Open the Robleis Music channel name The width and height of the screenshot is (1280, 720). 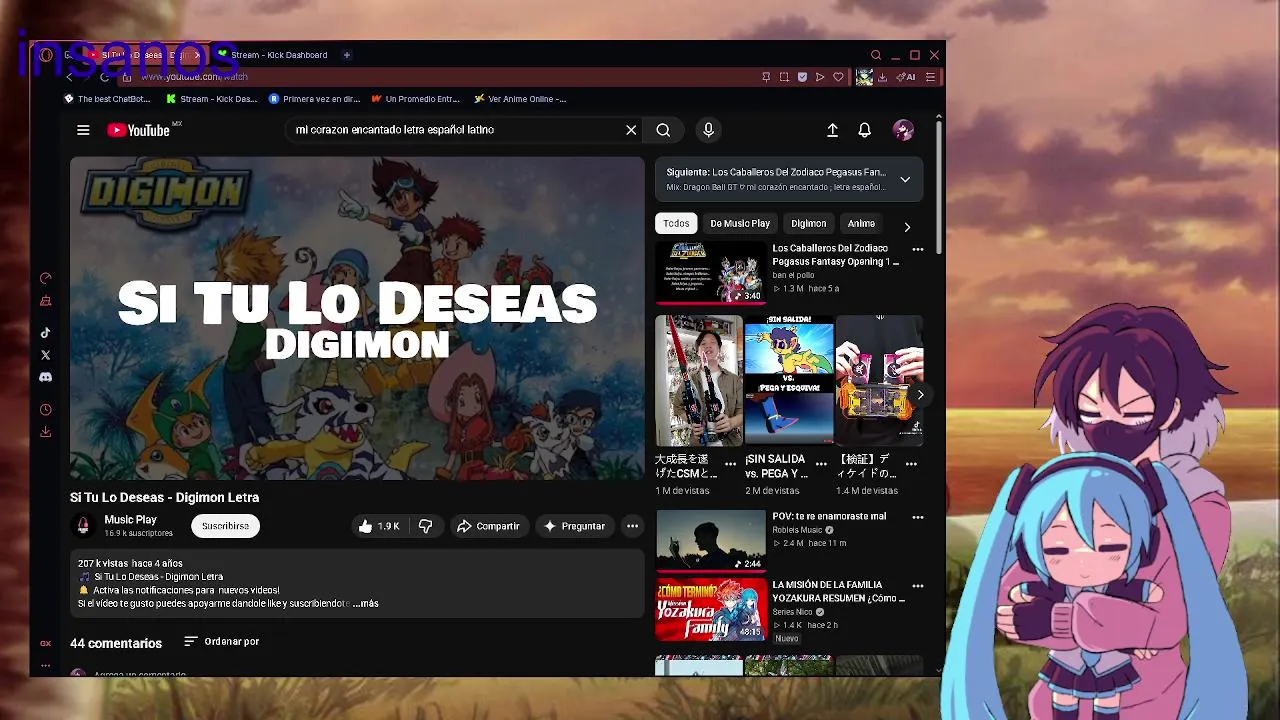click(x=797, y=530)
